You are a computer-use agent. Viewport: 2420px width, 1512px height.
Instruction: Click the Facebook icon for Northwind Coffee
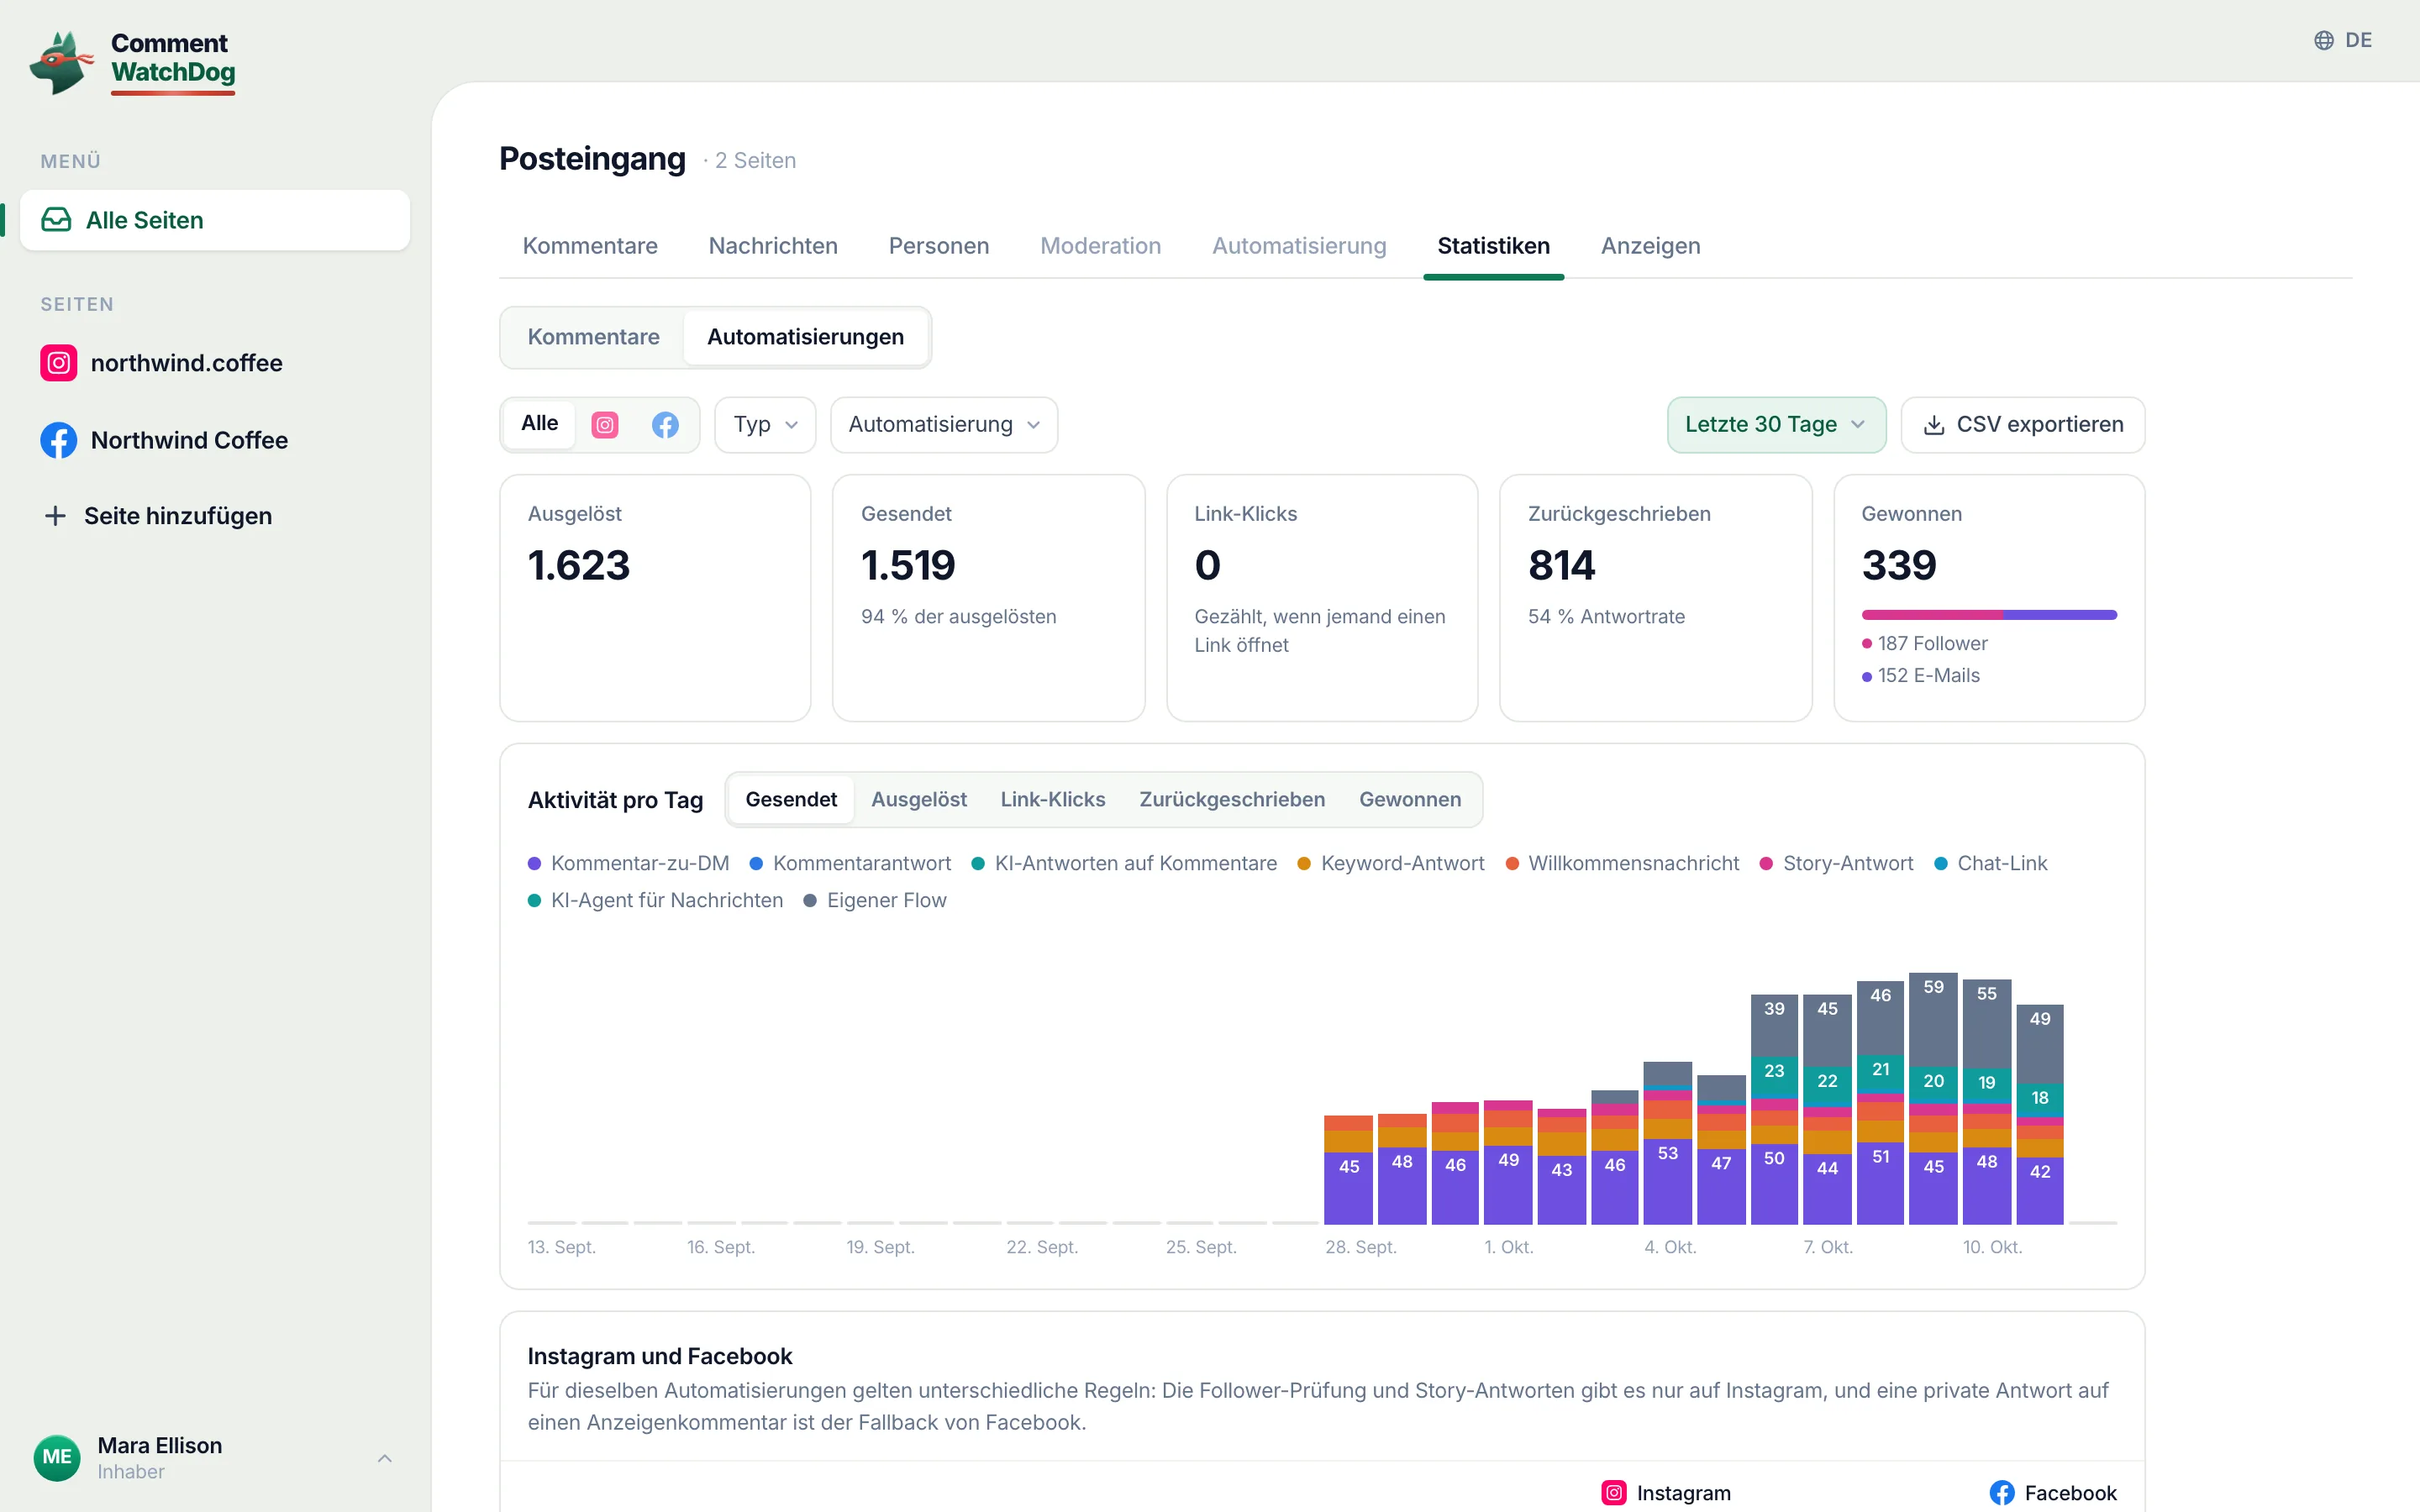(59, 440)
